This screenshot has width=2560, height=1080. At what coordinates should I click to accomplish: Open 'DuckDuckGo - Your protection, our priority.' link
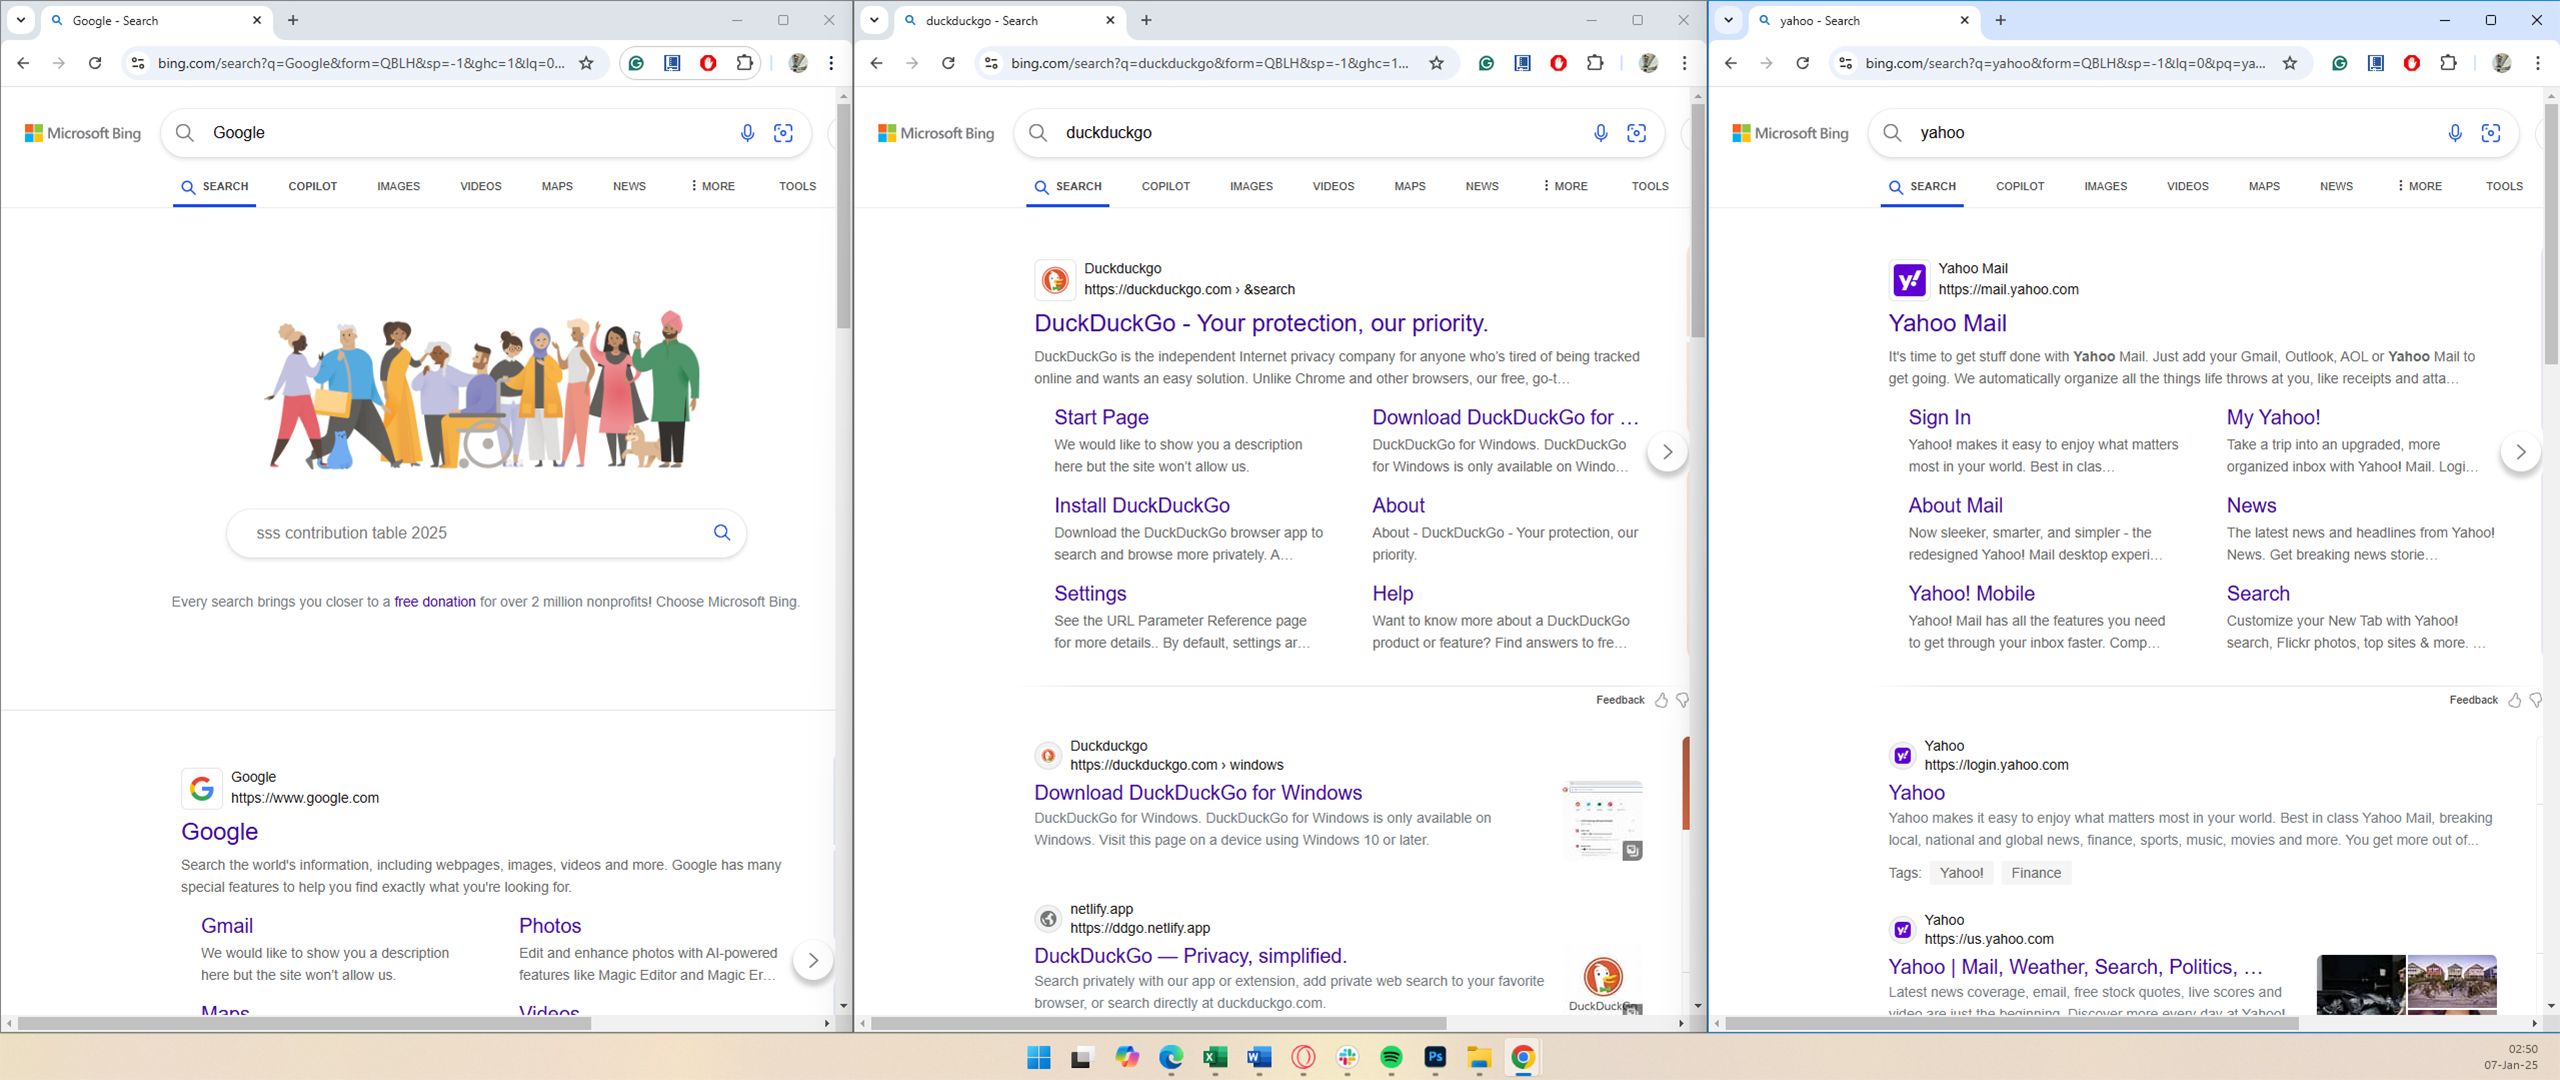pyautogui.click(x=1261, y=323)
